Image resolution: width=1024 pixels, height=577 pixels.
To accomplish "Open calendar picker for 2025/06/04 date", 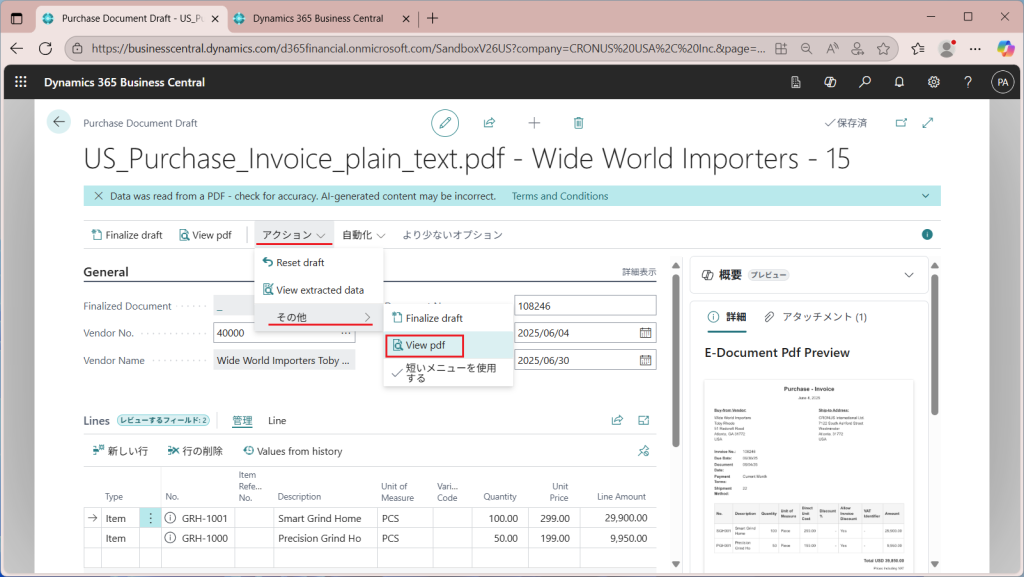I will (x=645, y=333).
